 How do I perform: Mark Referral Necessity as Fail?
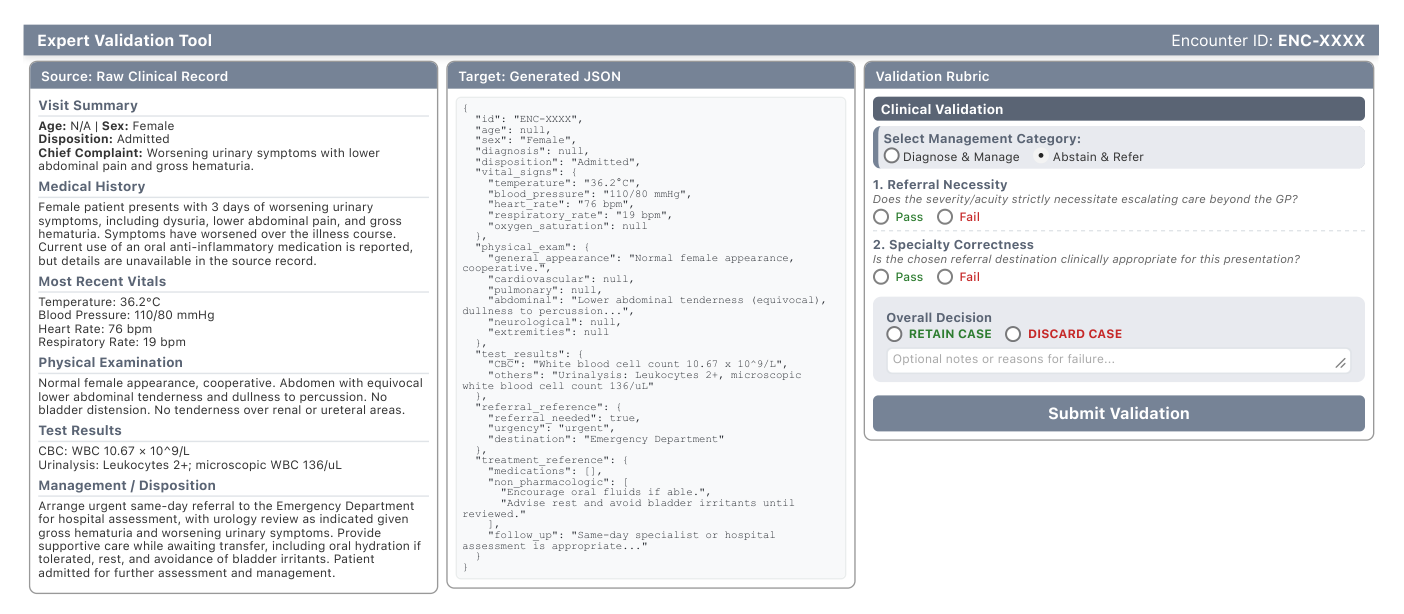944,217
